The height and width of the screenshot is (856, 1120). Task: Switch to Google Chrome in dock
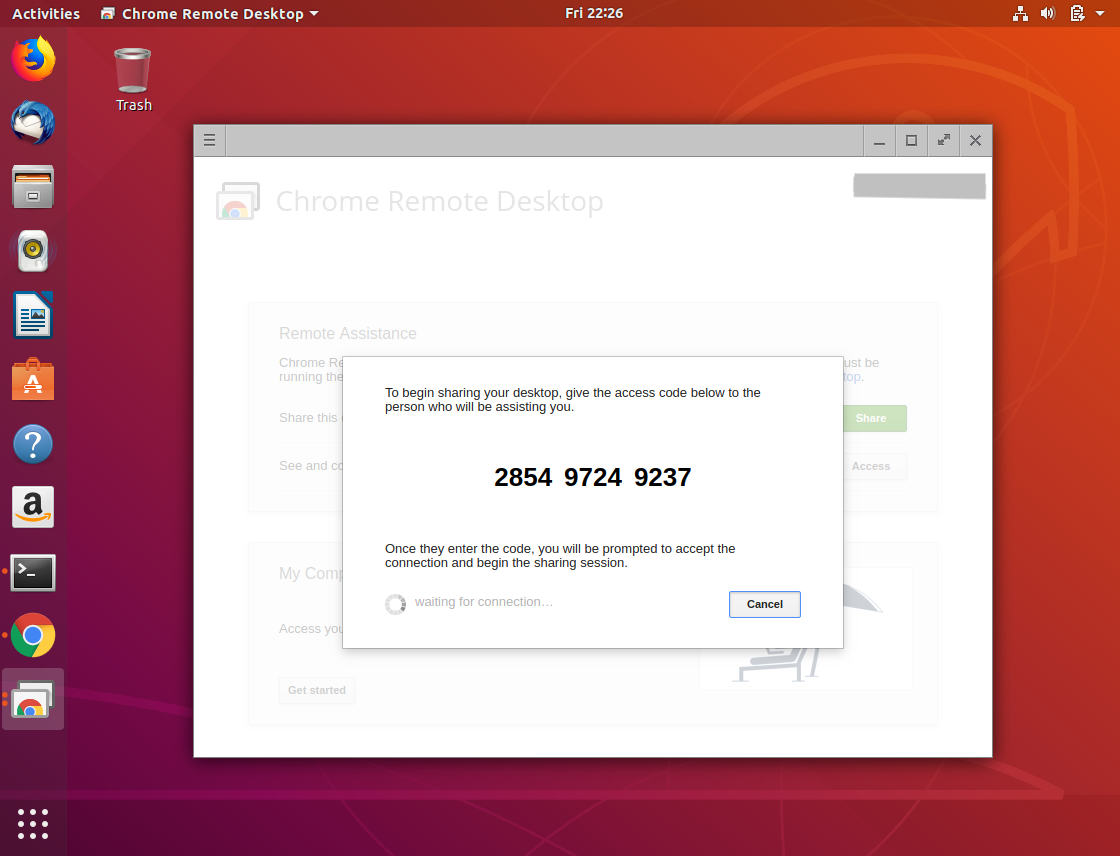(33, 635)
